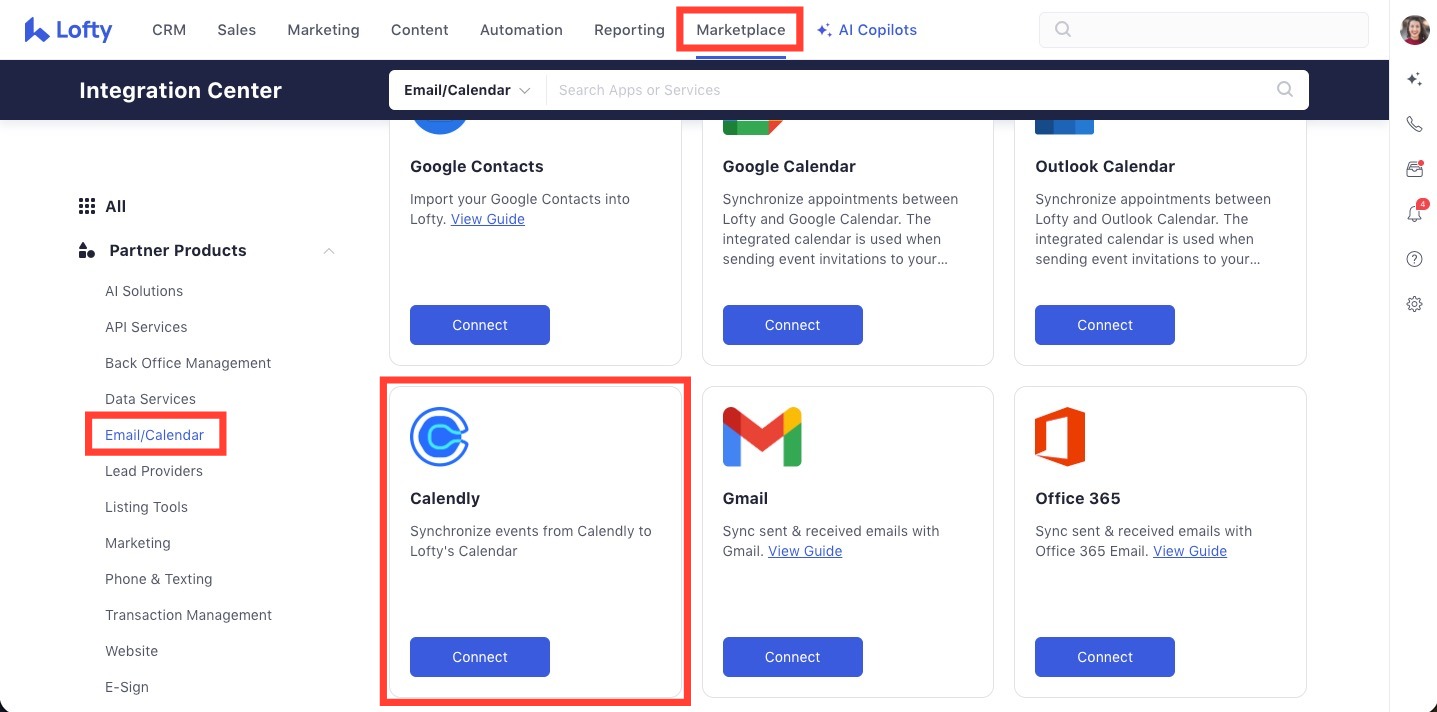
Task: Select All integrations category
Action: (x=116, y=206)
